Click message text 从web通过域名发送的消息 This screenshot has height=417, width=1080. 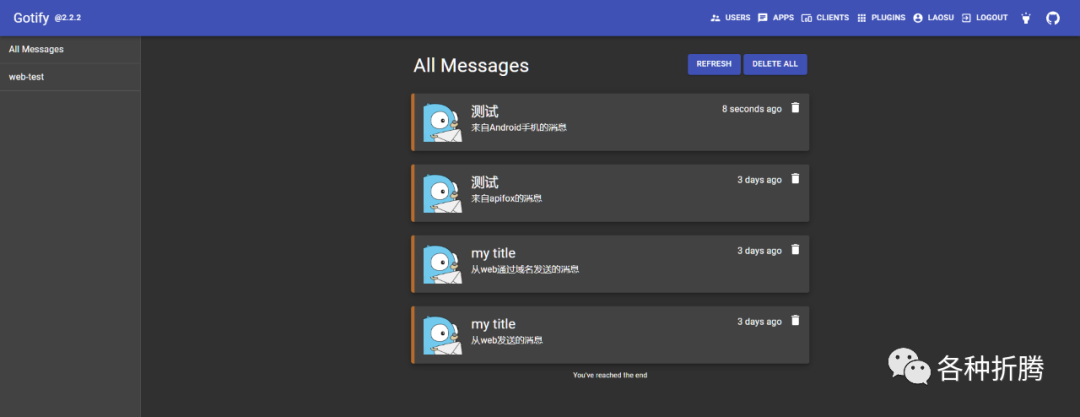[x=525, y=269]
